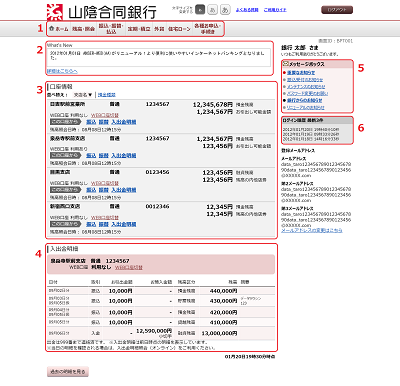
Task: Open the 外貨 menu item
Action: coord(159,29)
